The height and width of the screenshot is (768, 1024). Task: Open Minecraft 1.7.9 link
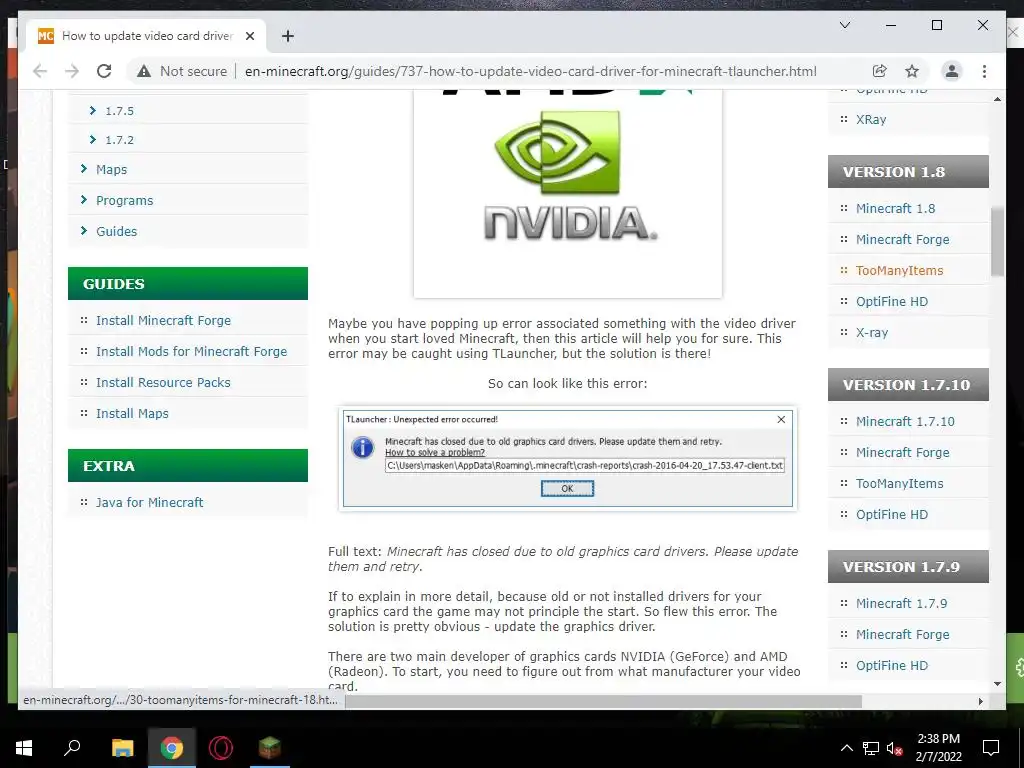[901, 603]
